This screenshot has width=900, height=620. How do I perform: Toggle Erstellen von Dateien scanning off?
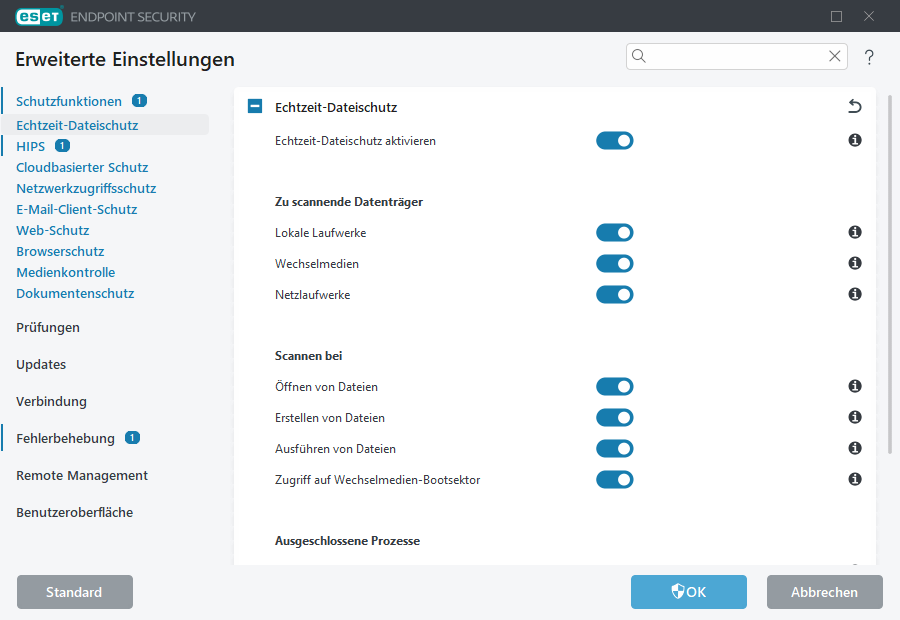(614, 417)
